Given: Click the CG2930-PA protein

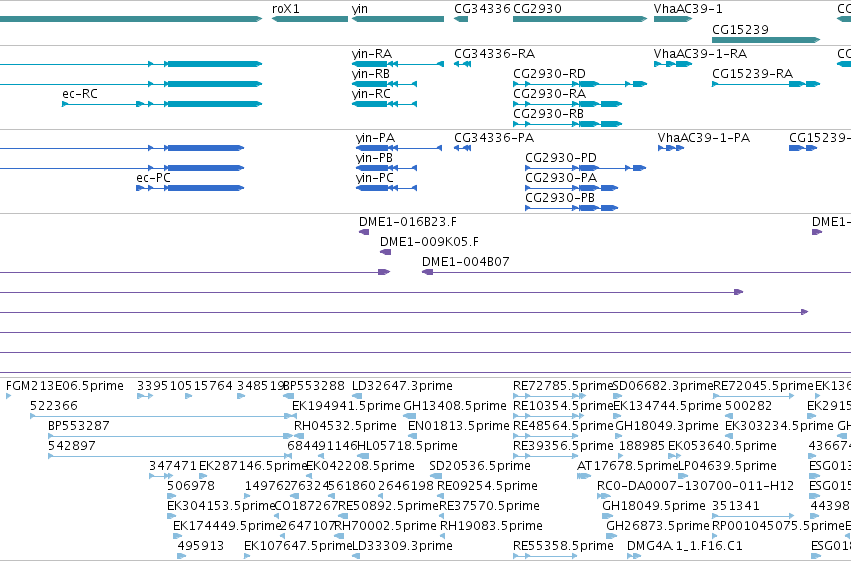Looking at the screenshot, I should coord(571,188).
